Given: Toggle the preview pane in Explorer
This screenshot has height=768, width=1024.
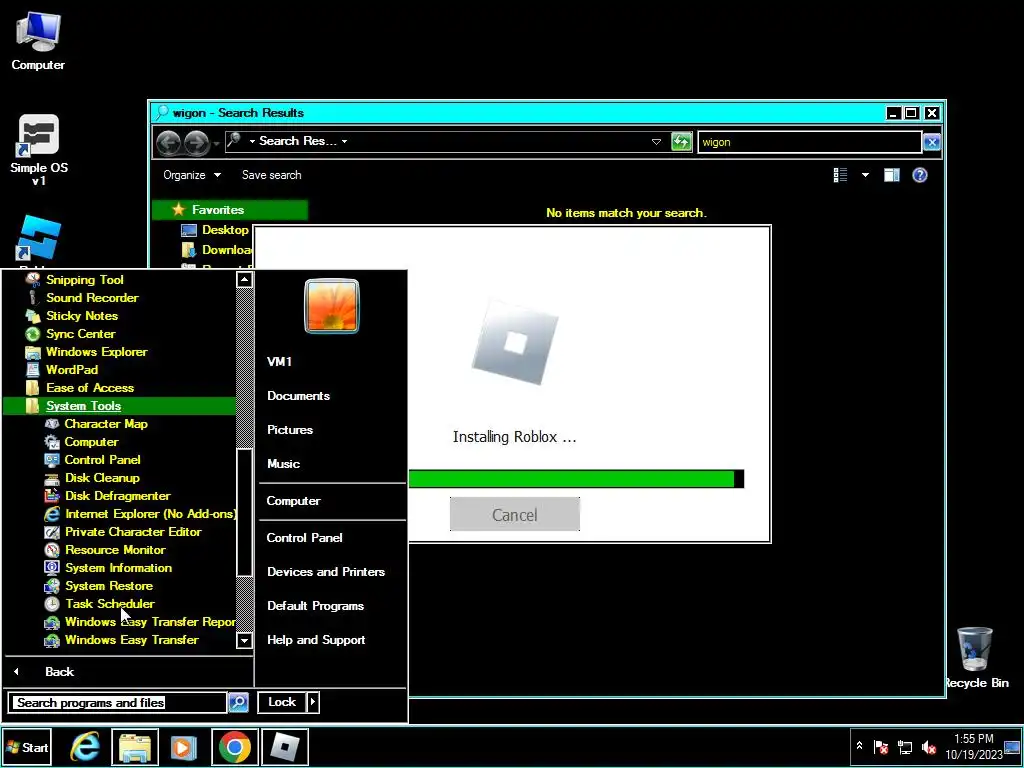Looking at the screenshot, I should [891, 175].
